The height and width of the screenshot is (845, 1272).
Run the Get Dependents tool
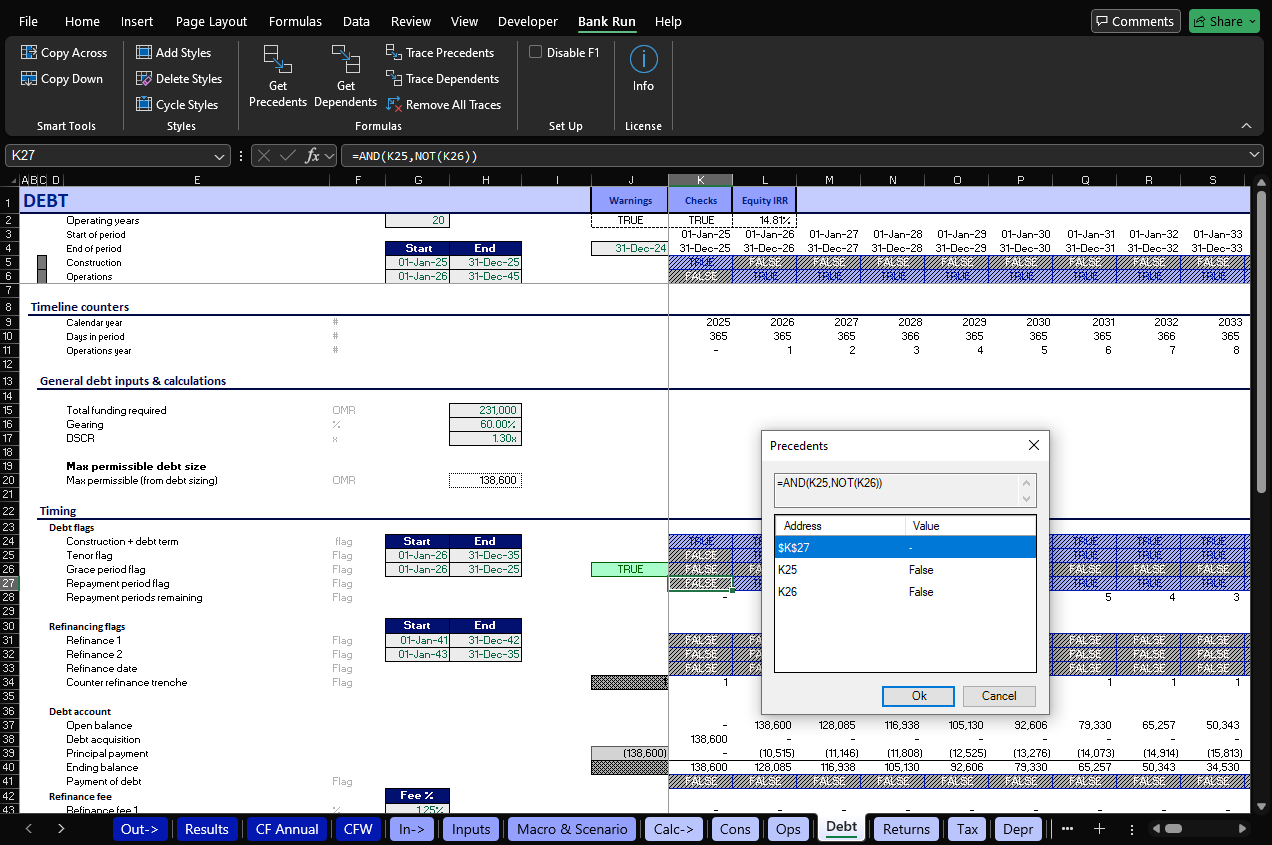click(x=345, y=75)
